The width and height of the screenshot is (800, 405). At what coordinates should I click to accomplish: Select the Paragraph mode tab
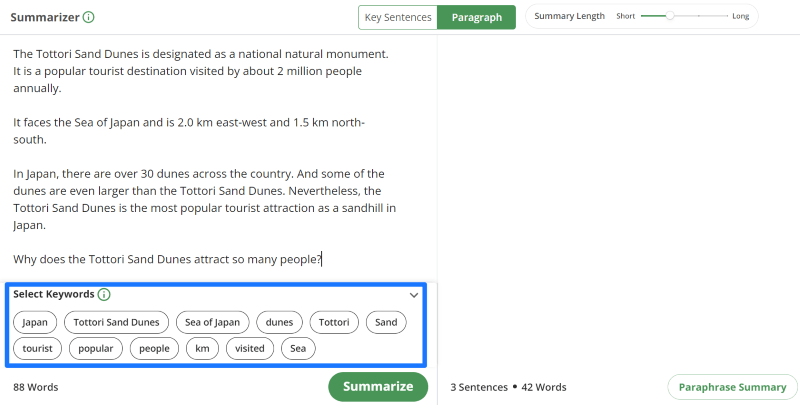click(477, 17)
